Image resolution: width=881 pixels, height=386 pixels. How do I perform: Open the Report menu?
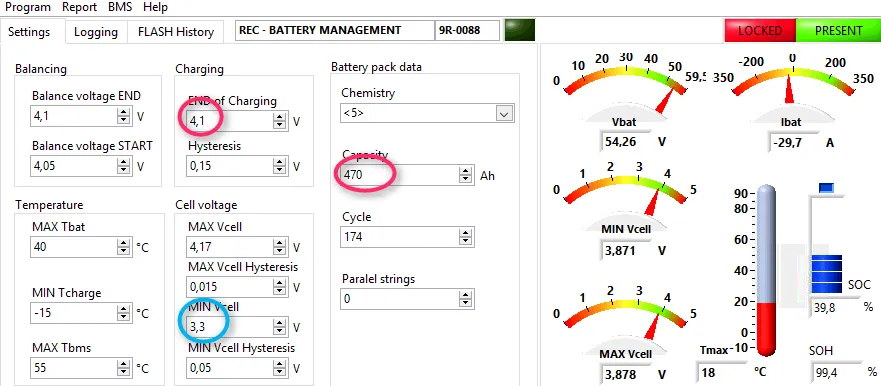click(x=79, y=7)
